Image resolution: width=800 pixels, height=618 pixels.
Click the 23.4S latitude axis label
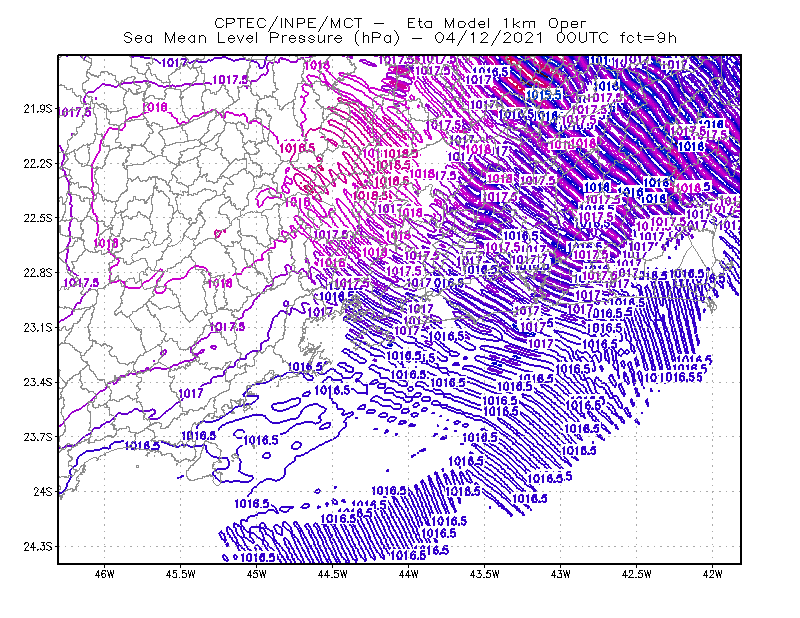click(x=38, y=382)
